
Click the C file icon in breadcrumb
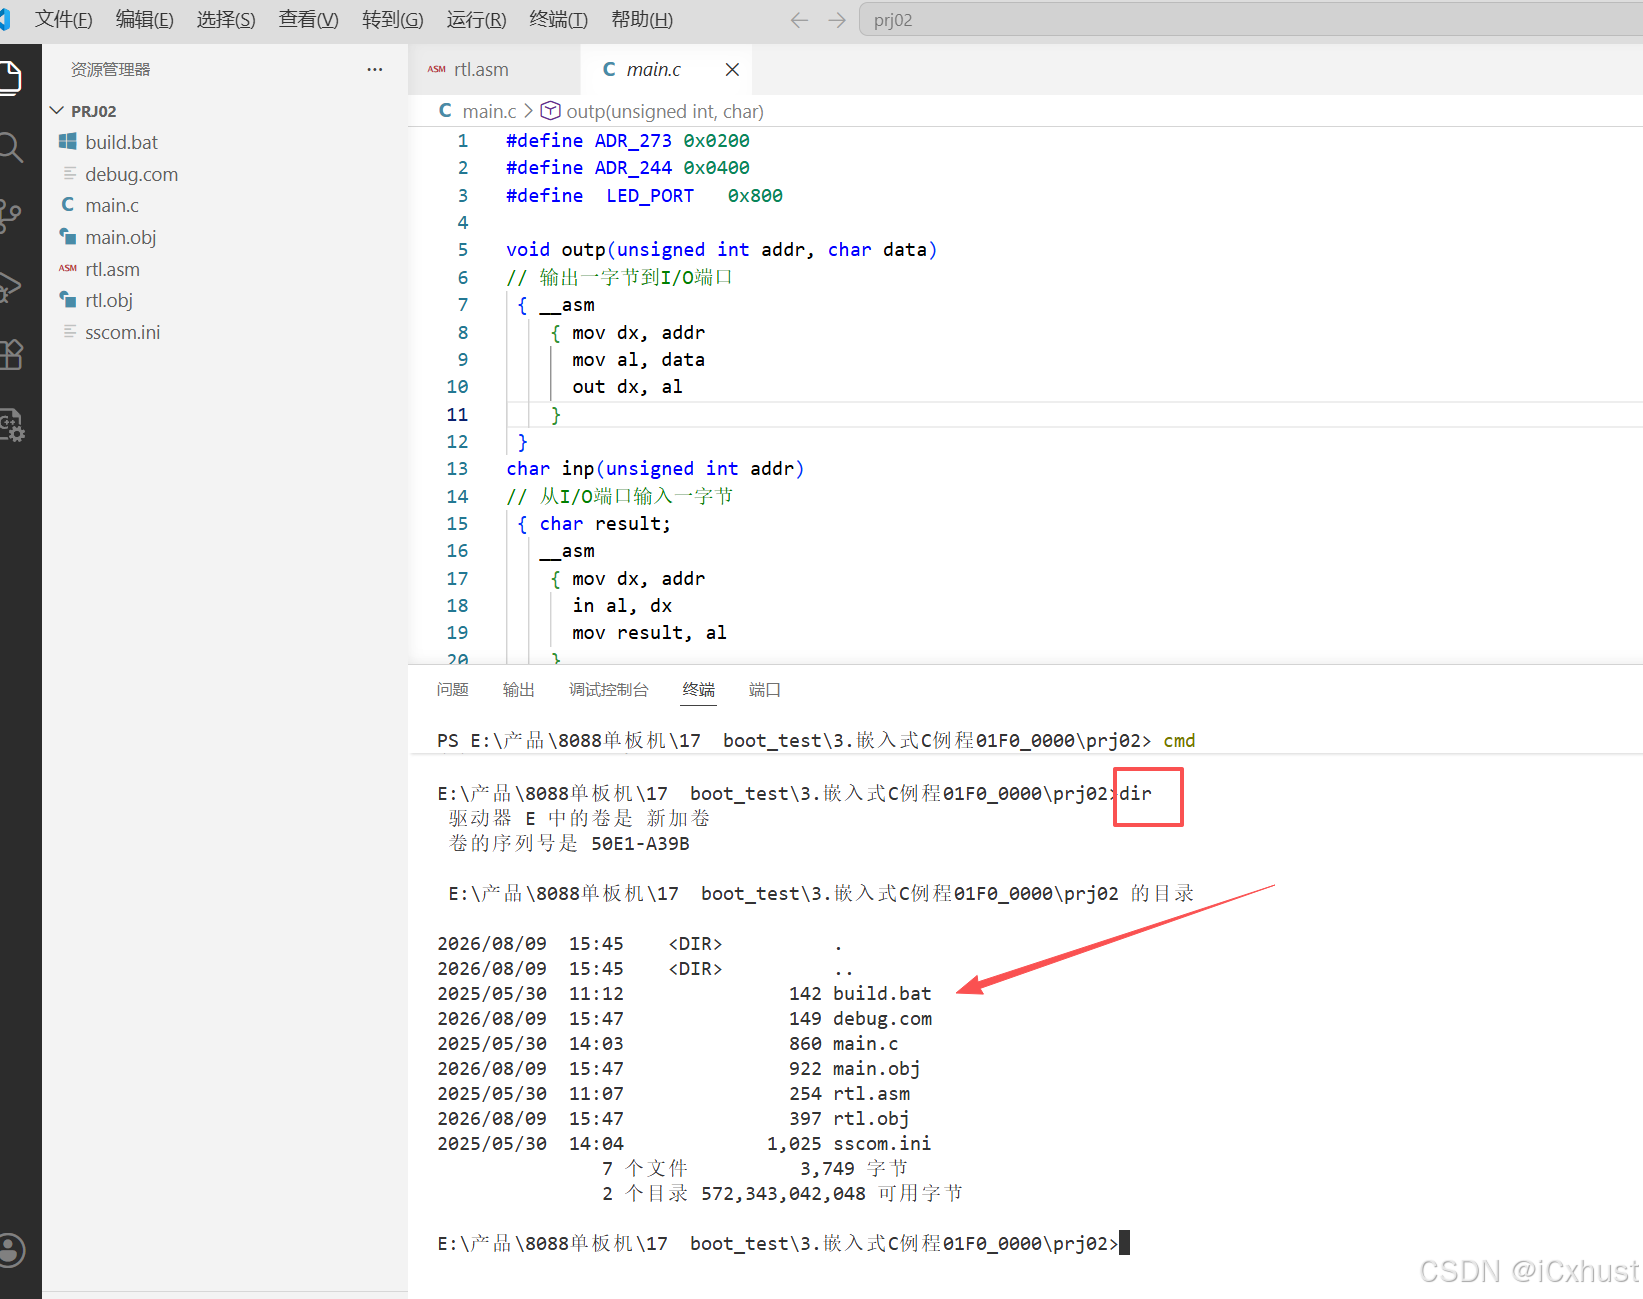pos(445,111)
